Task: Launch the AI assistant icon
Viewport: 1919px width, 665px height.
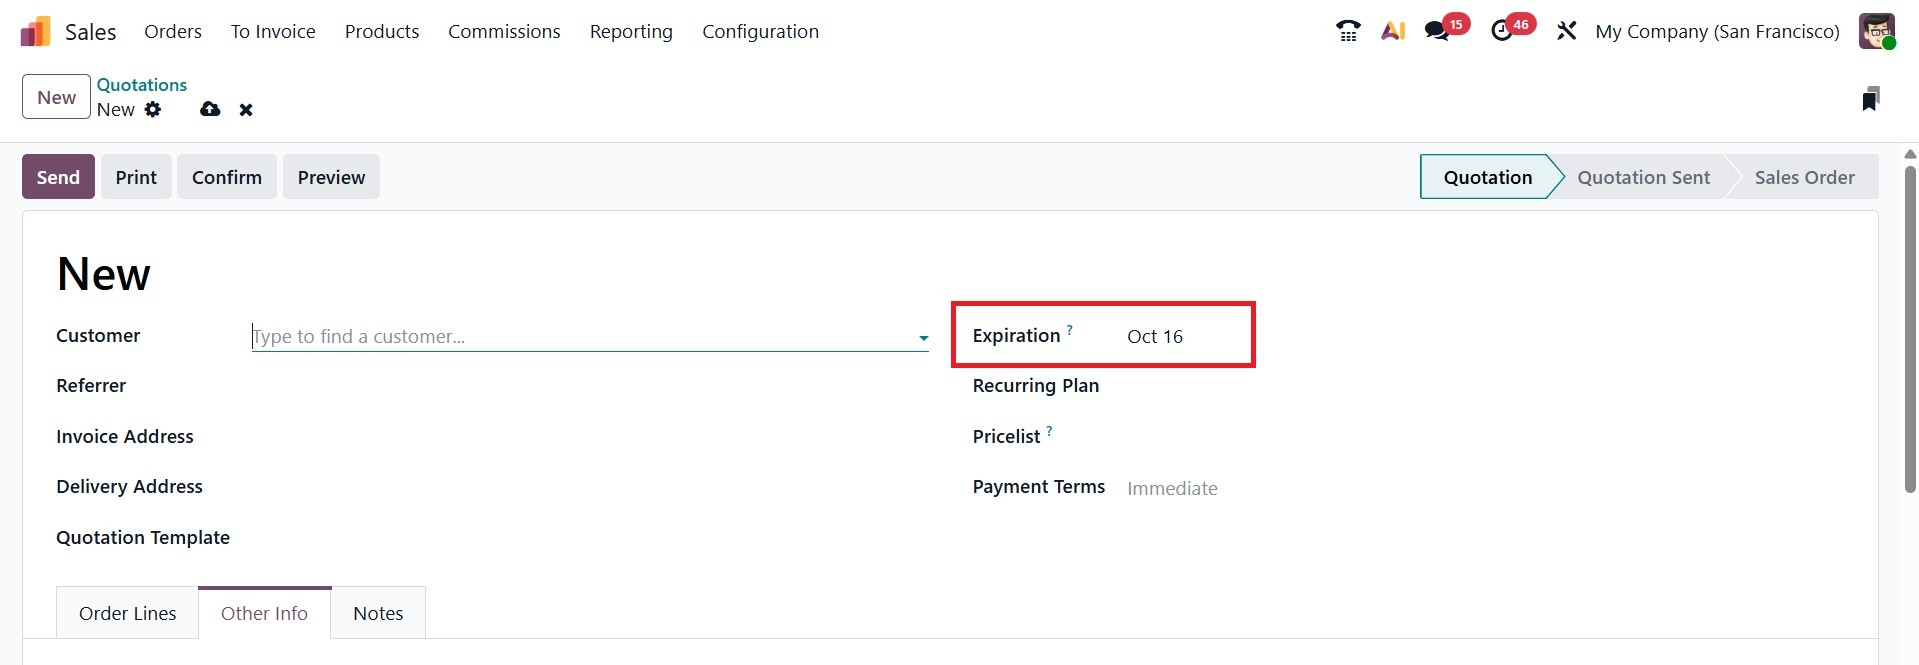Action: pos(1393,31)
